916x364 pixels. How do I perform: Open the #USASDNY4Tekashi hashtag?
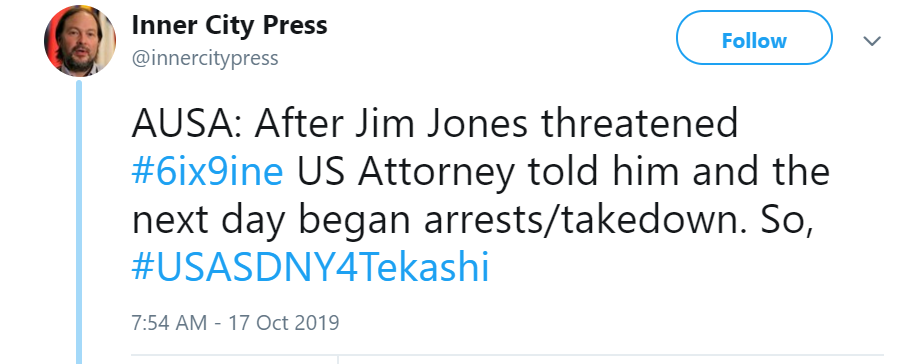click(x=310, y=268)
